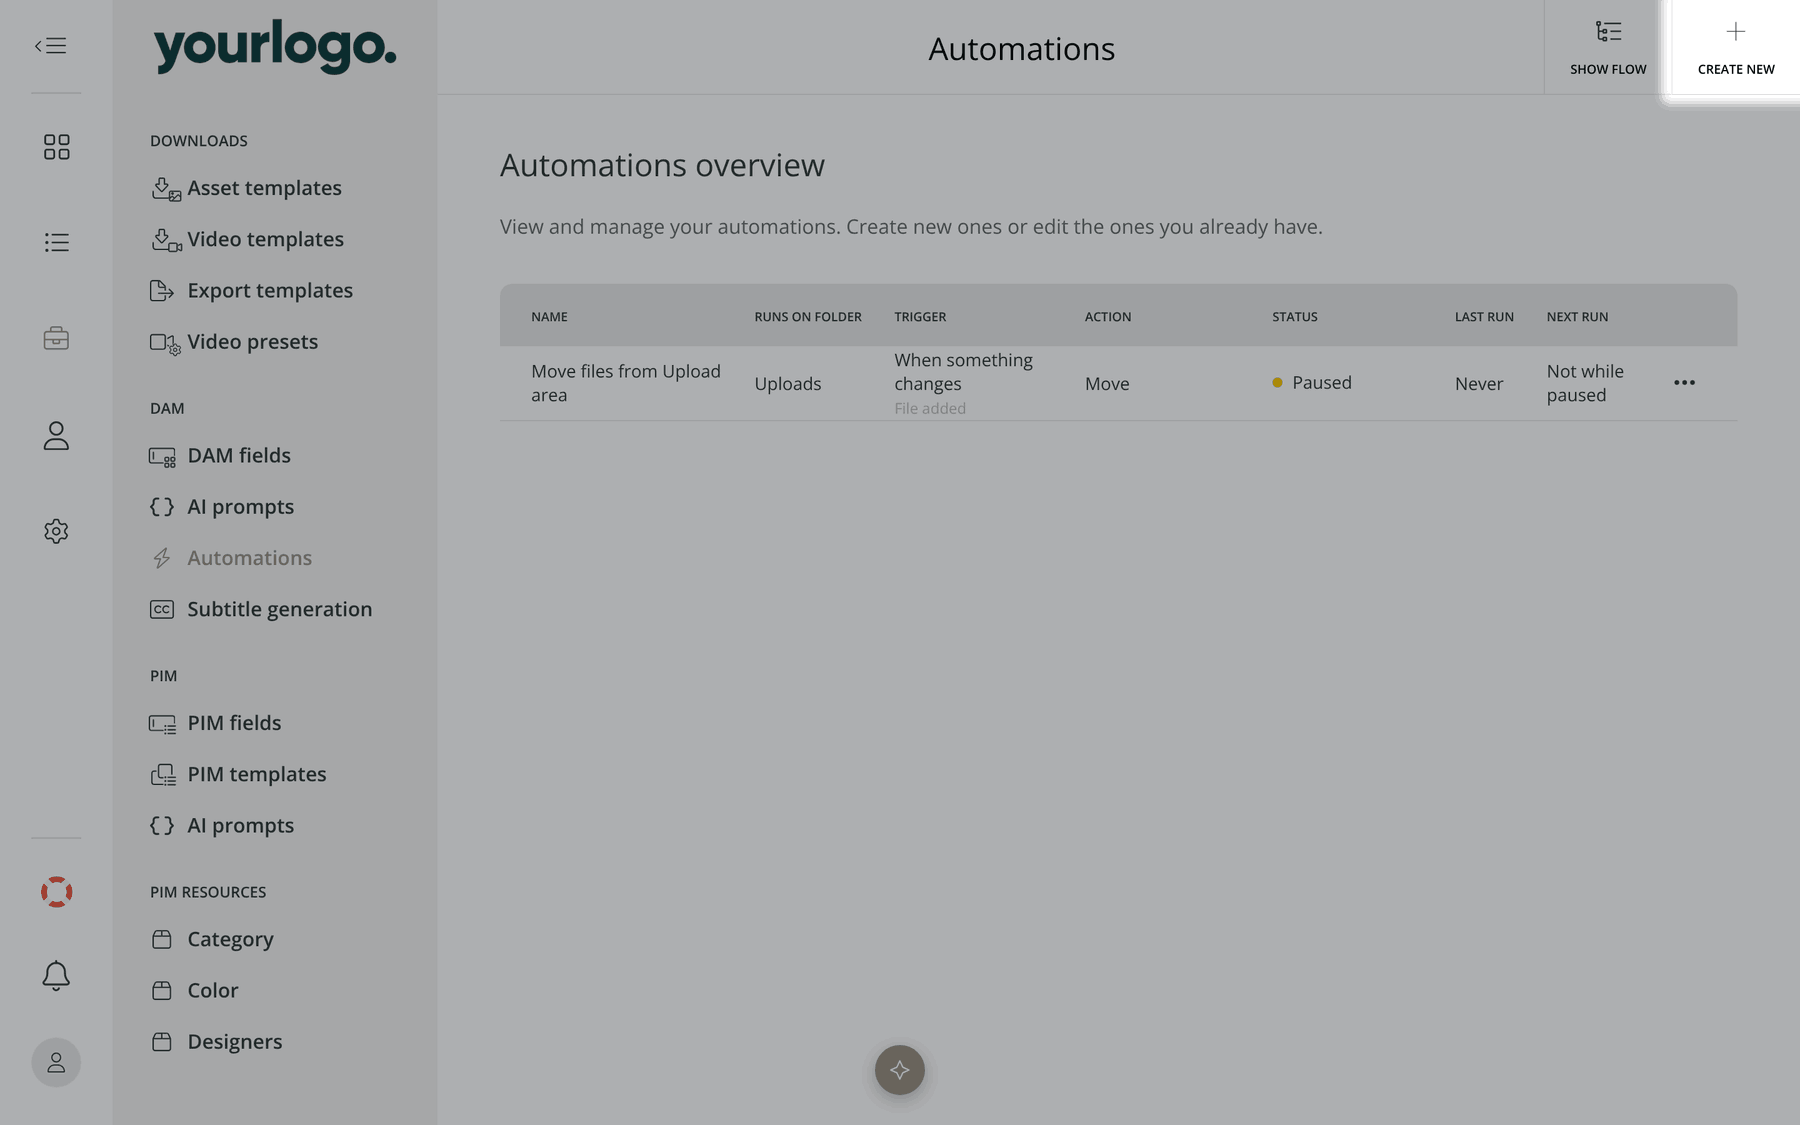Screen dimensions: 1800x1125
Task: Click the Name column header
Action: coord(549,317)
